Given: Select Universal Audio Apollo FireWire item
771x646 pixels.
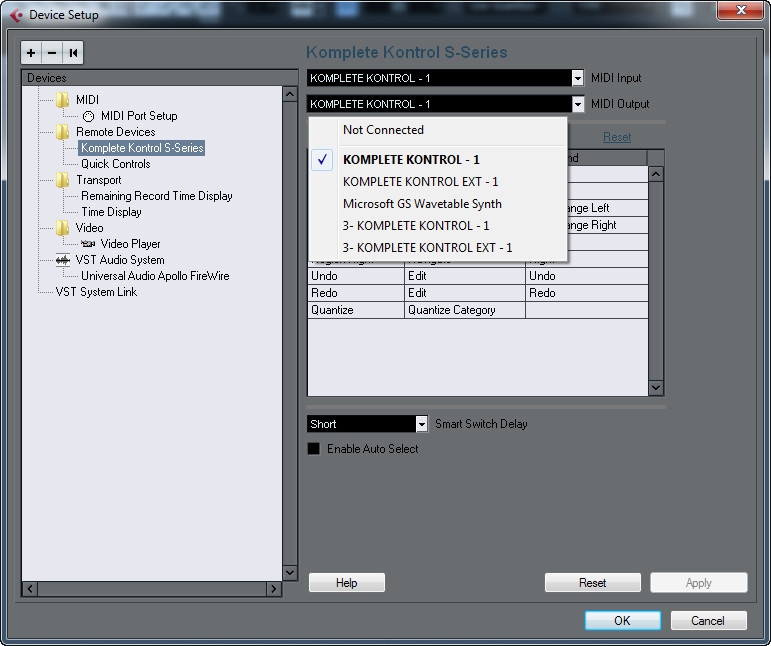Looking at the screenshot, I should (155, 276).
